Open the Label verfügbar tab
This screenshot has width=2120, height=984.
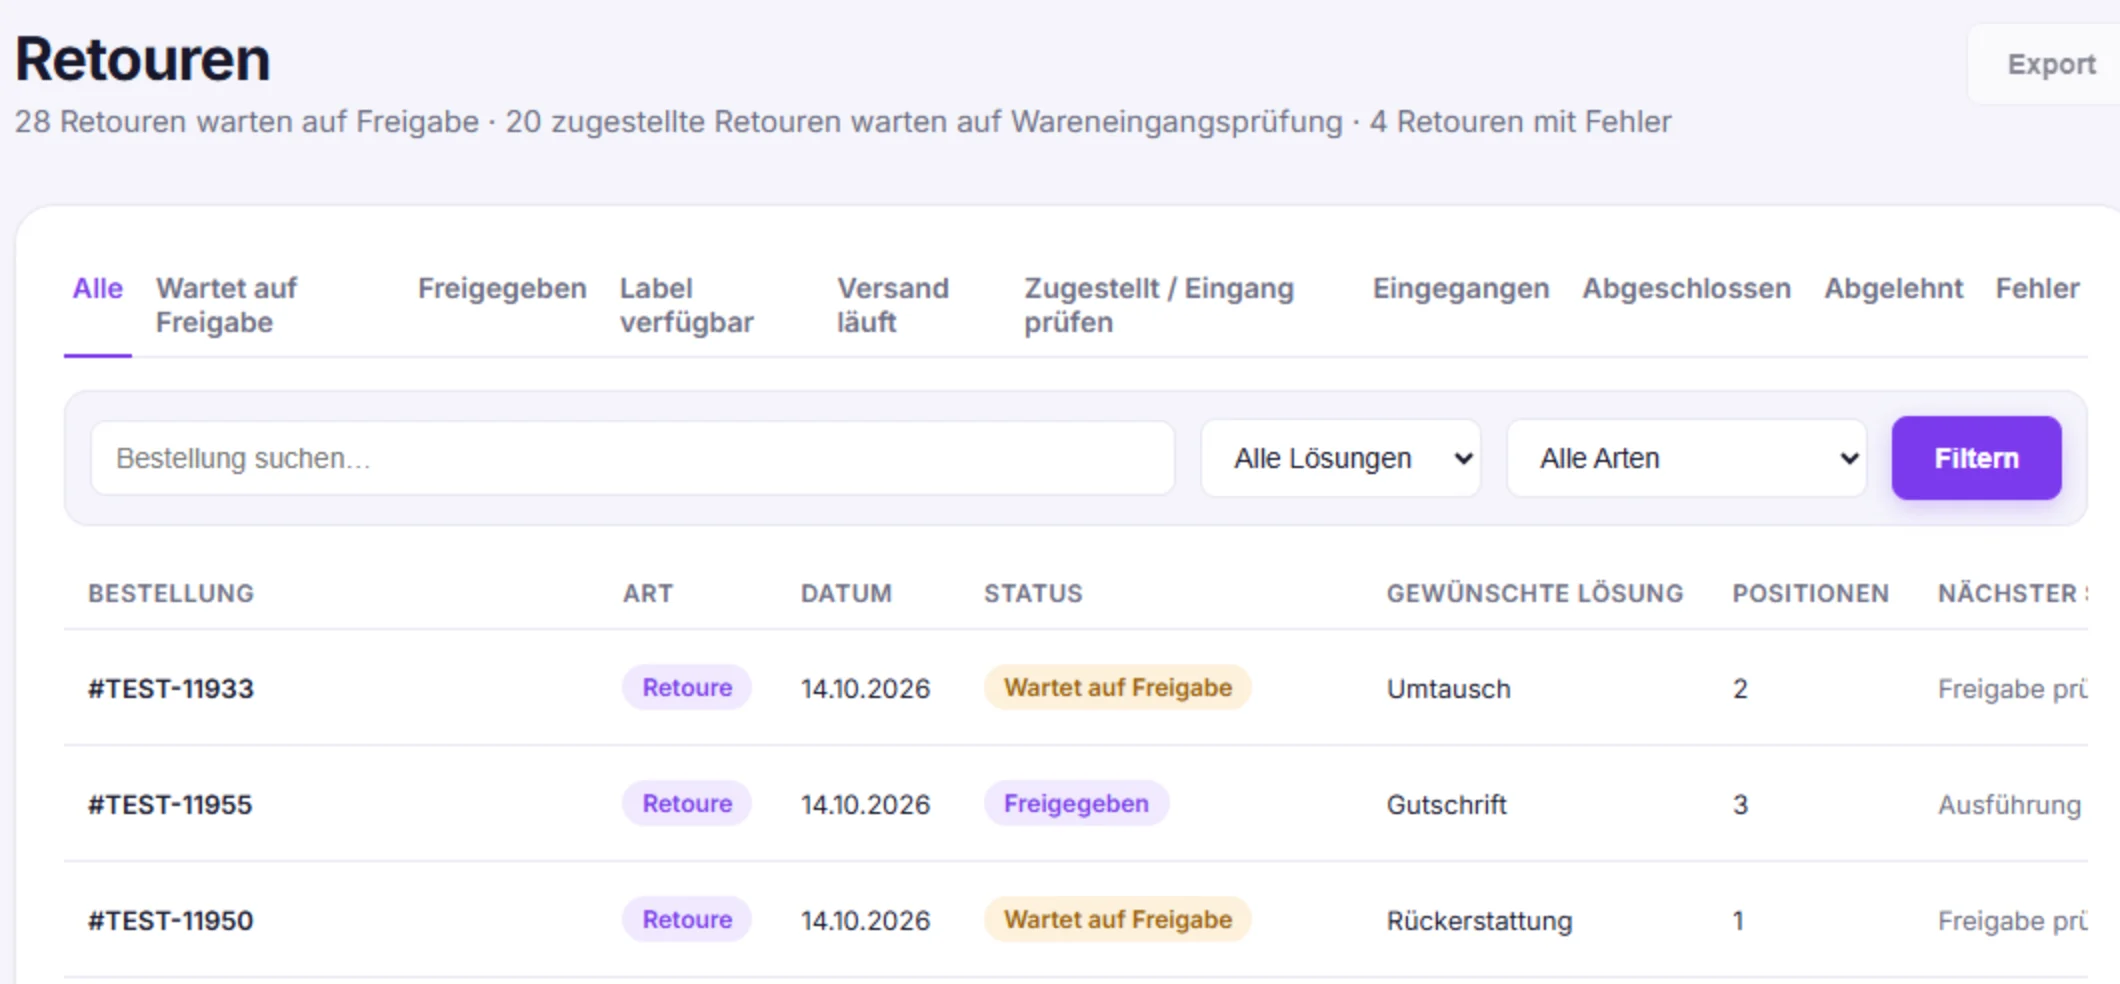coord(687,305)
